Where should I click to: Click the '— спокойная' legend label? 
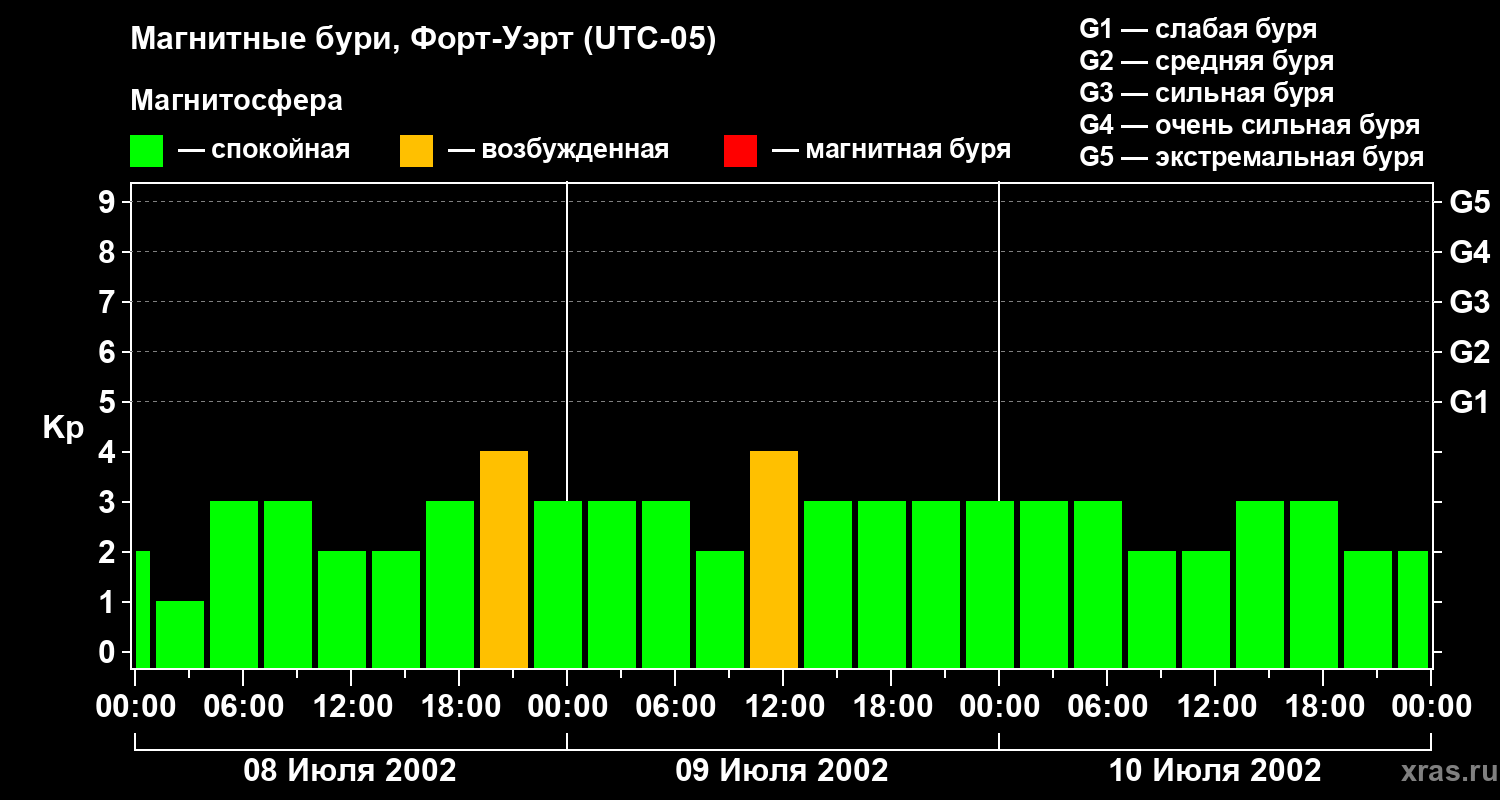click(x=264, y=150)
